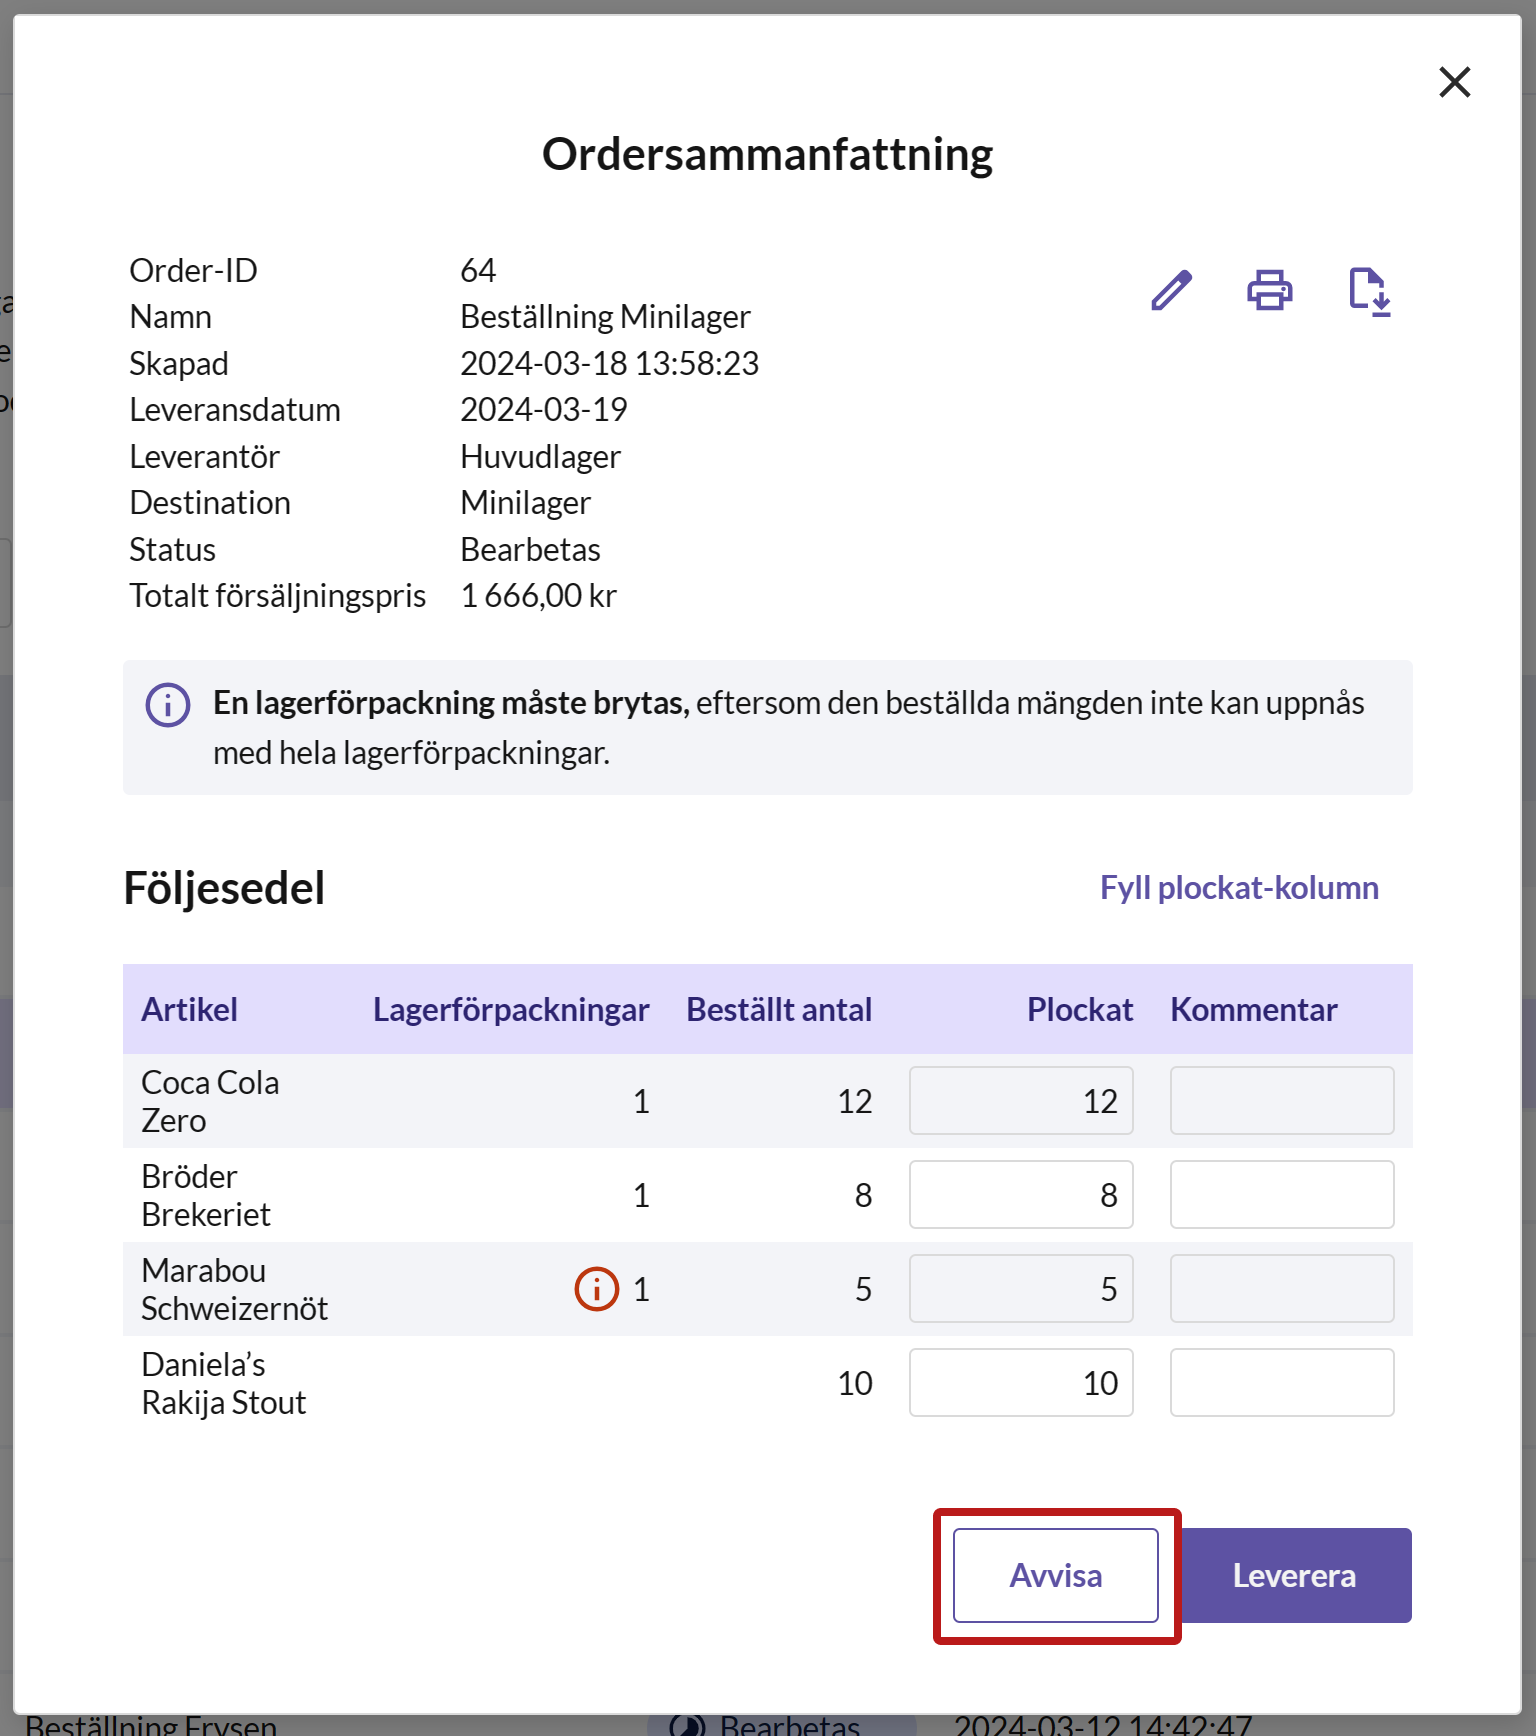
Task: Click the name Beställning Minilager
Action: (x=605, y=316)
